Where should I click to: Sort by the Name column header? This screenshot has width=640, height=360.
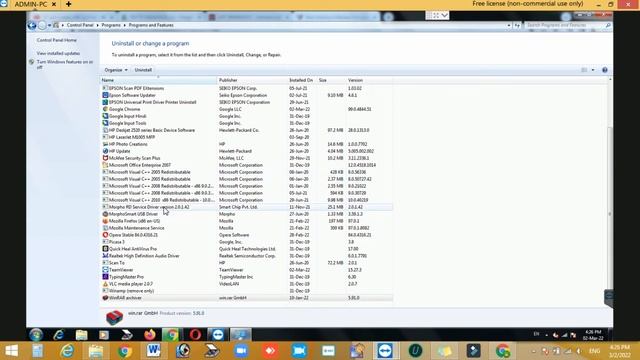[x=159, y=80]
